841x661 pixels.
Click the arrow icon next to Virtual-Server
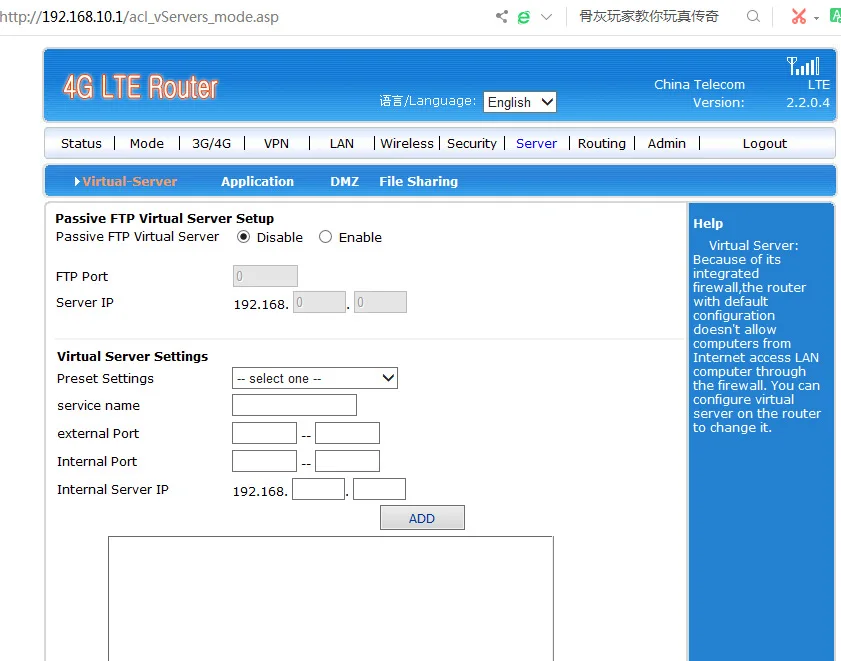[77, 182]
